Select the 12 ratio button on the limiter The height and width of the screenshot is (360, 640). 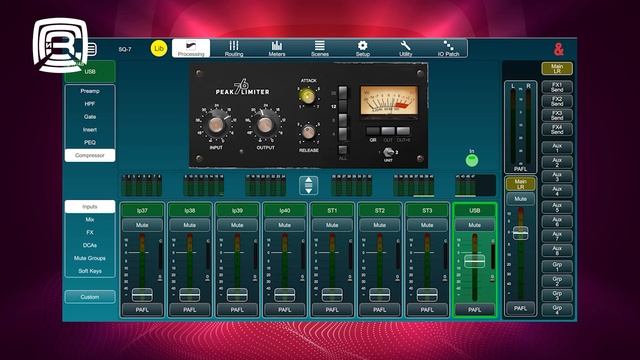click(x=342, y=106)
